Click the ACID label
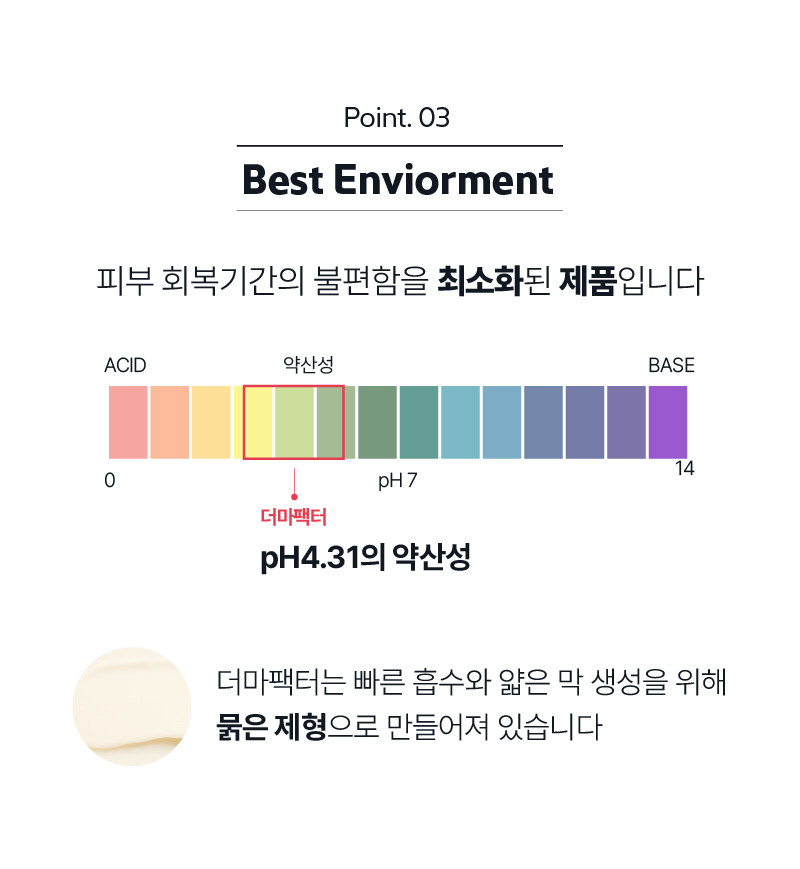Viewport: 800px width, 869px height. click(125, 365)
